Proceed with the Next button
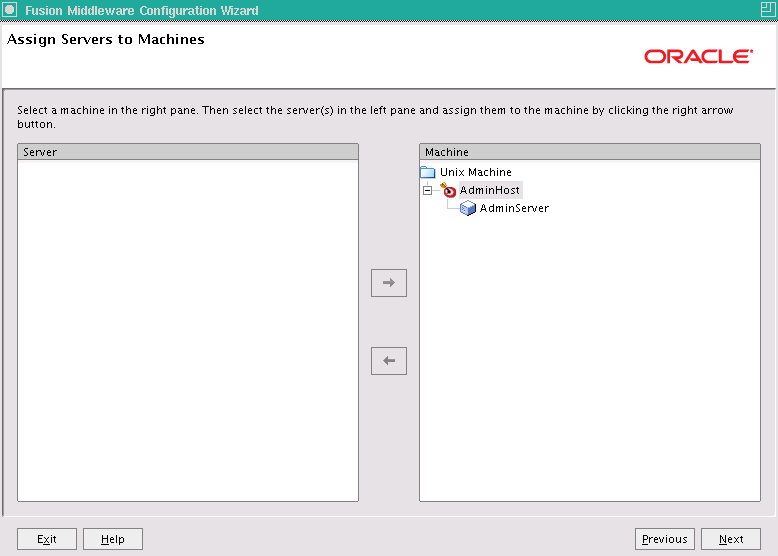This screenshot has height=556, width=778. [730, 539]
